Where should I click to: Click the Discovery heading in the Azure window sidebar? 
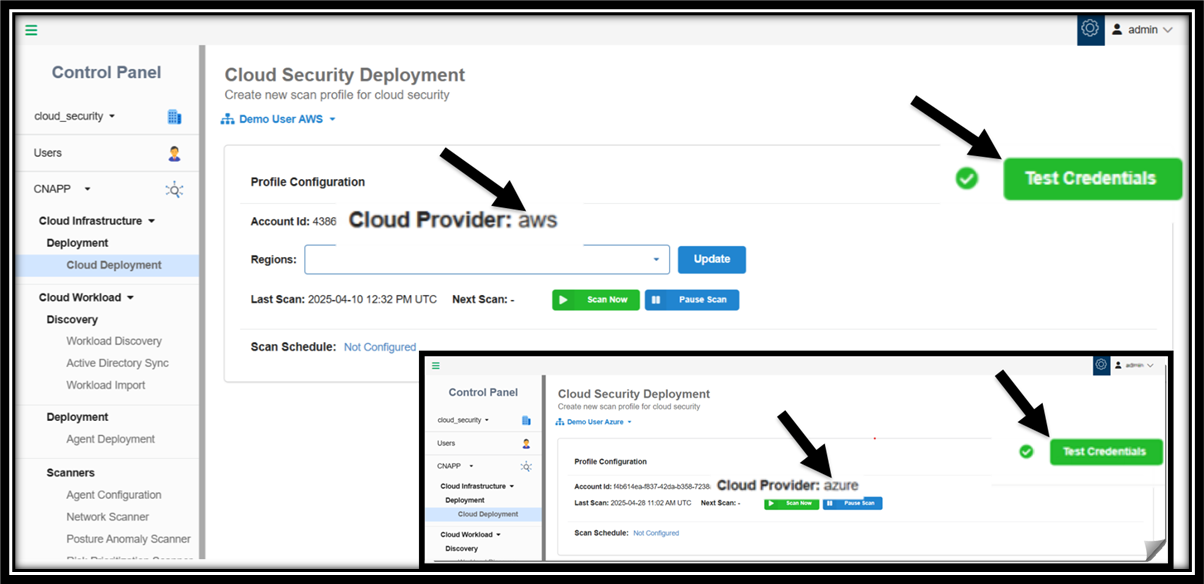[x=462, y=548]
